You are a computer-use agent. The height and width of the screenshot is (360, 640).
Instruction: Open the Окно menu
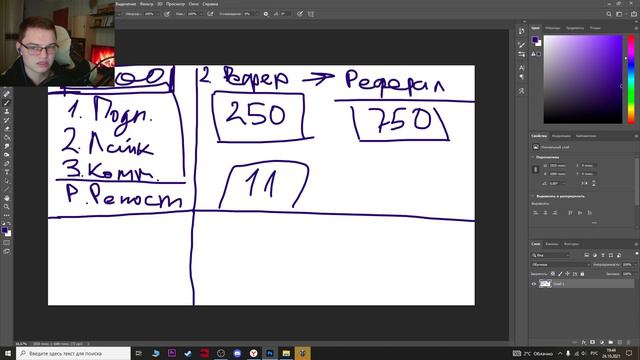coord(193,4)
